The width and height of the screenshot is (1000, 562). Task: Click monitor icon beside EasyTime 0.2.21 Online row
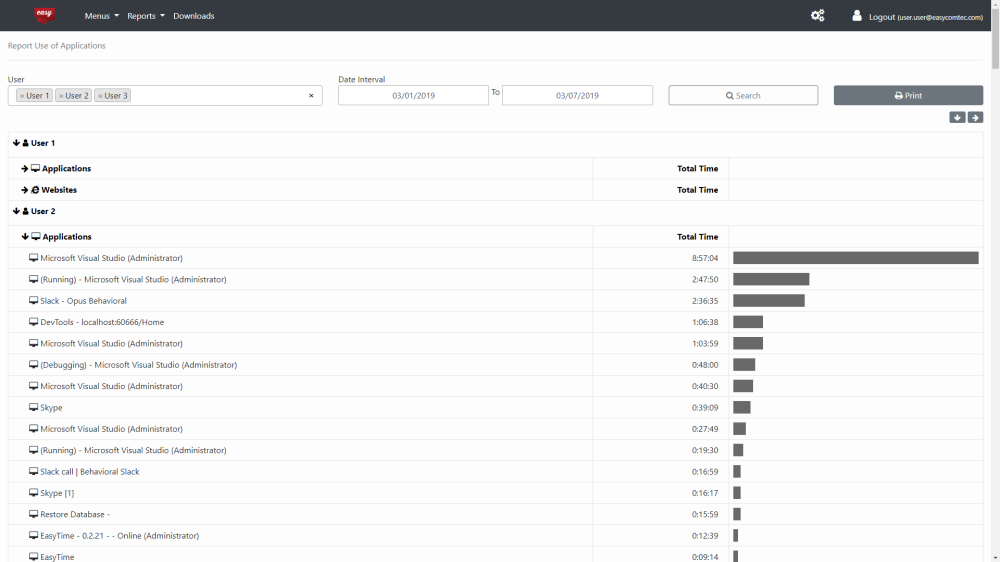coord(33,536)
